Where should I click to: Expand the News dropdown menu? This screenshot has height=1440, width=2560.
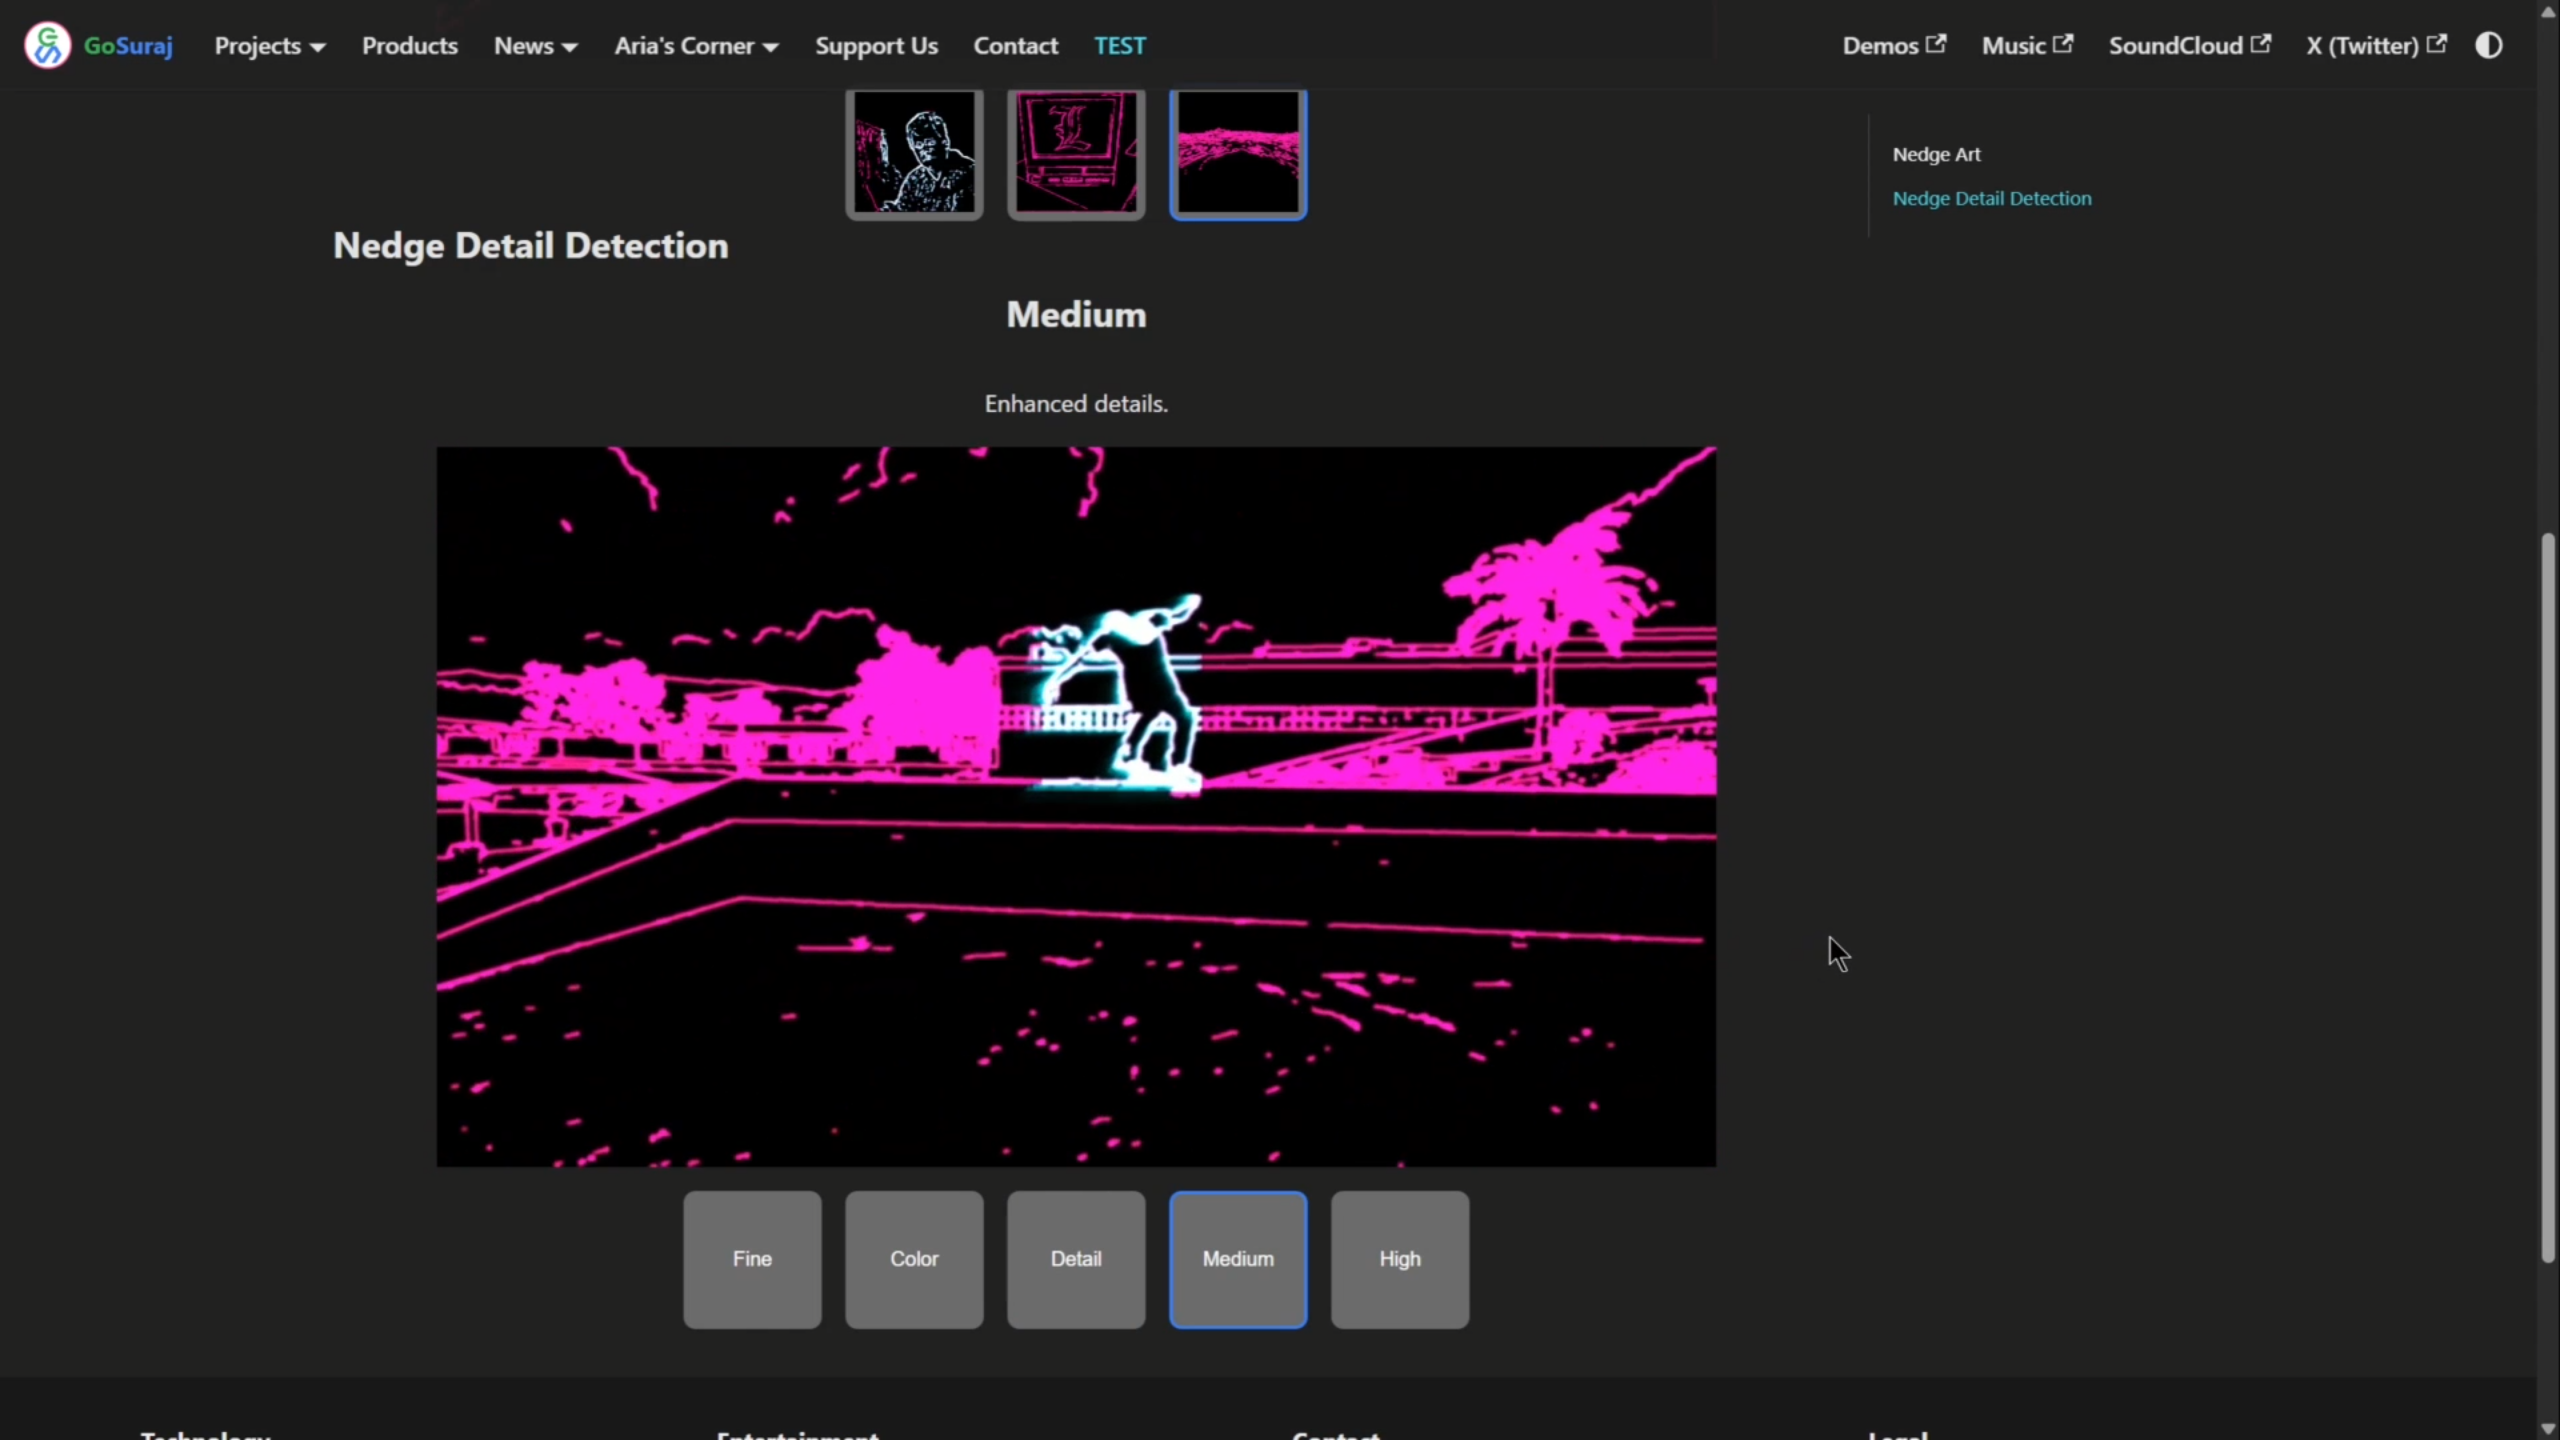point(535,46)
